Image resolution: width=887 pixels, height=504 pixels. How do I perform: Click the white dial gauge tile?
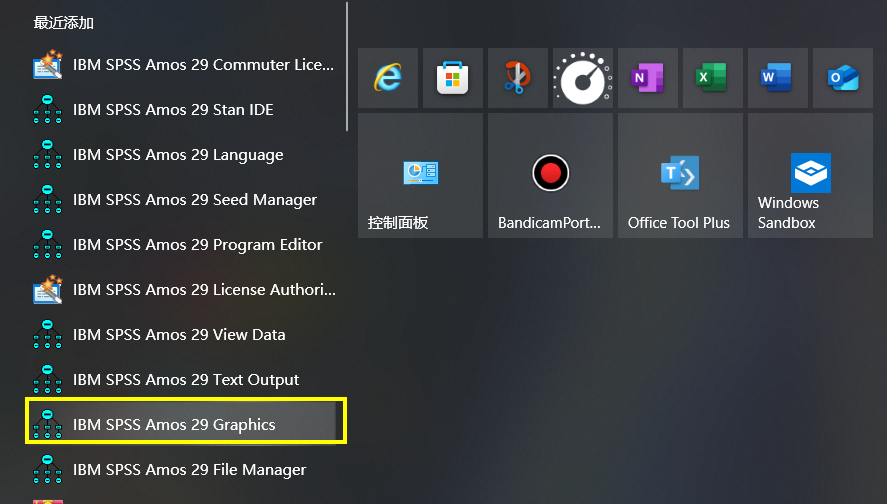pyautogui.click(x=582, y=78)
